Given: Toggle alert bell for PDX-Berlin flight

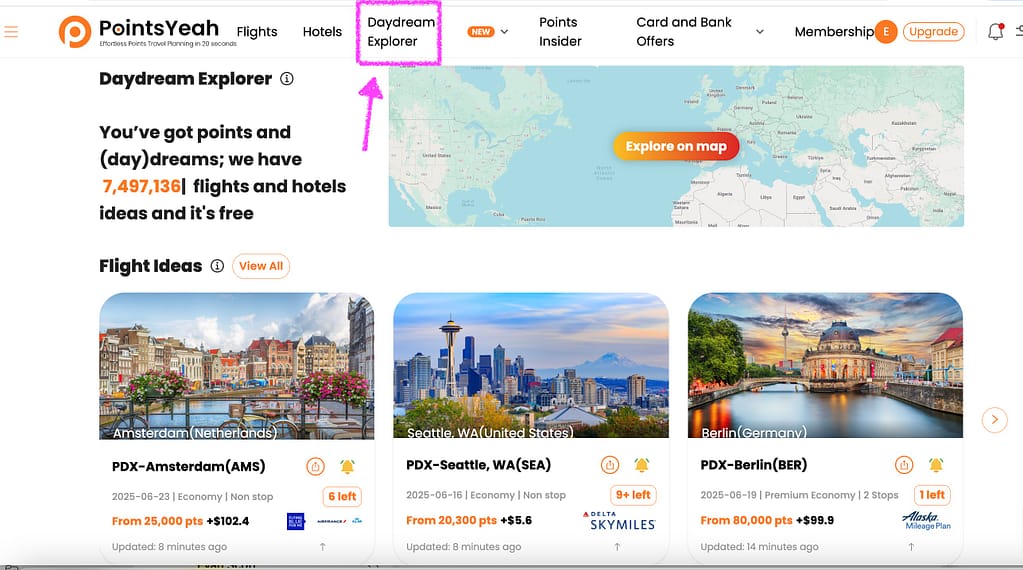Looking at the screenshot, I should (x=936, y=466).
